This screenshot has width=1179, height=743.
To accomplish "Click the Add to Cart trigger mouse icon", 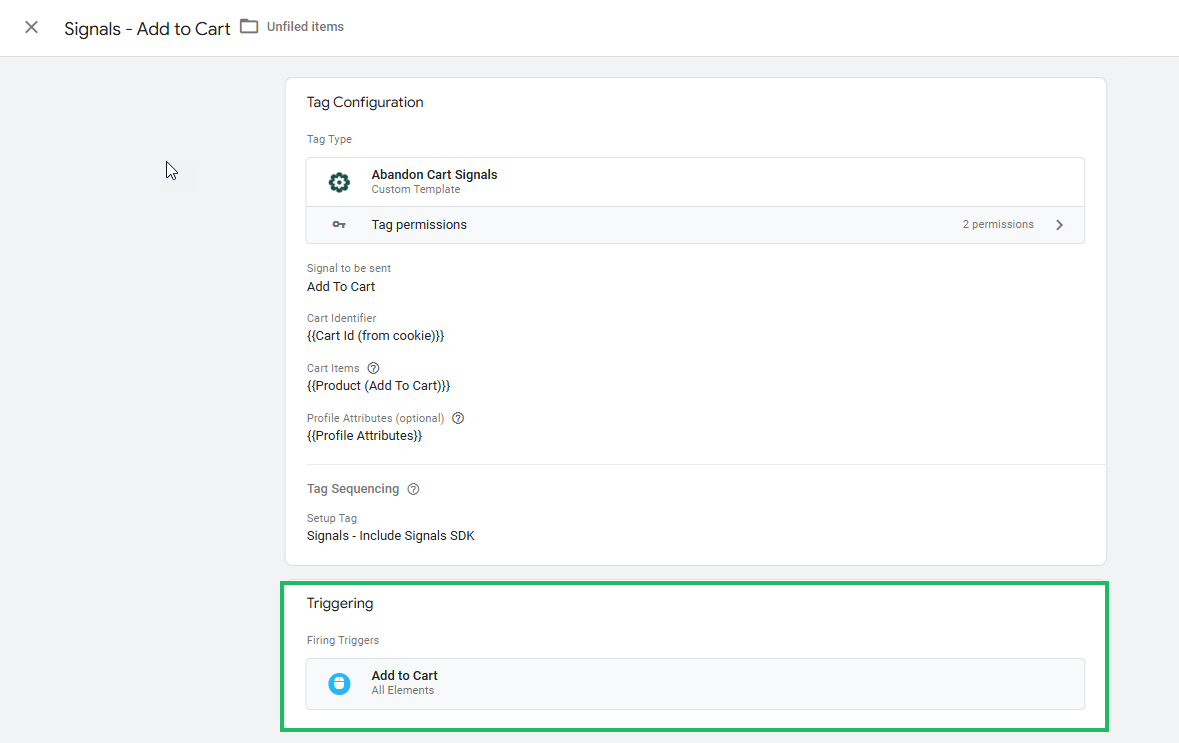I will (x=339, y=683).
